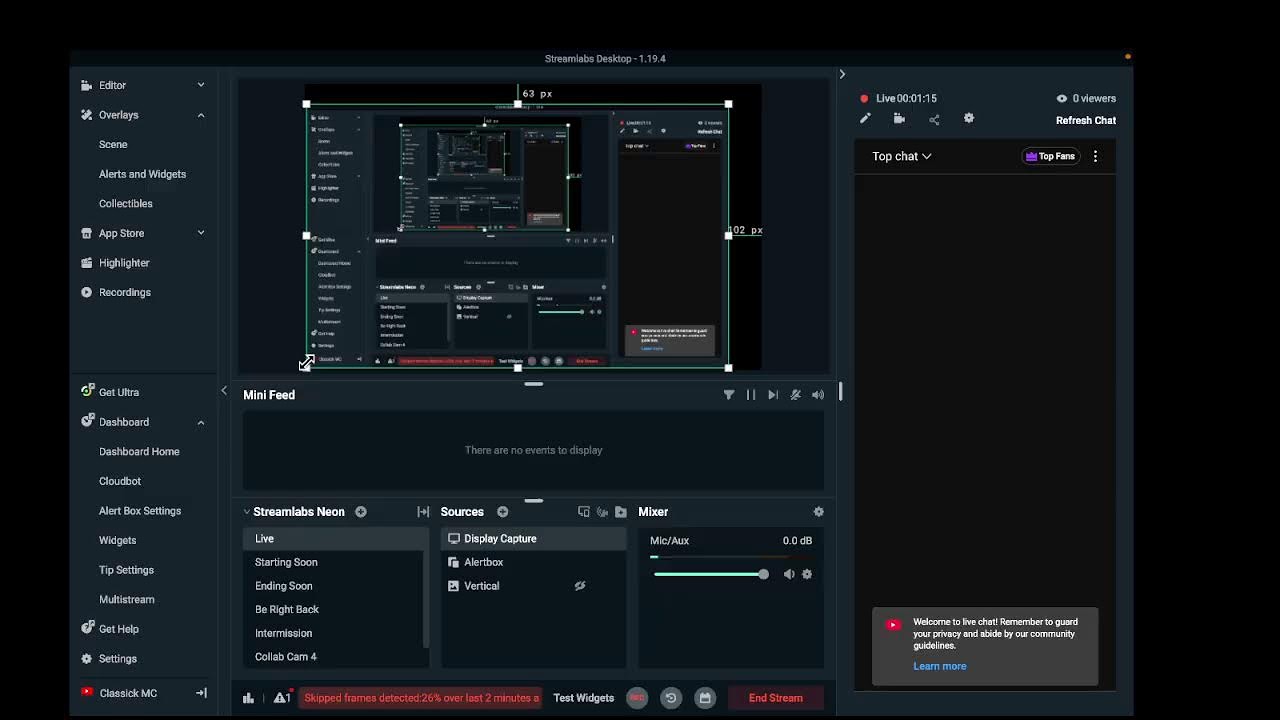Add a new source

[x=503, y=512]
